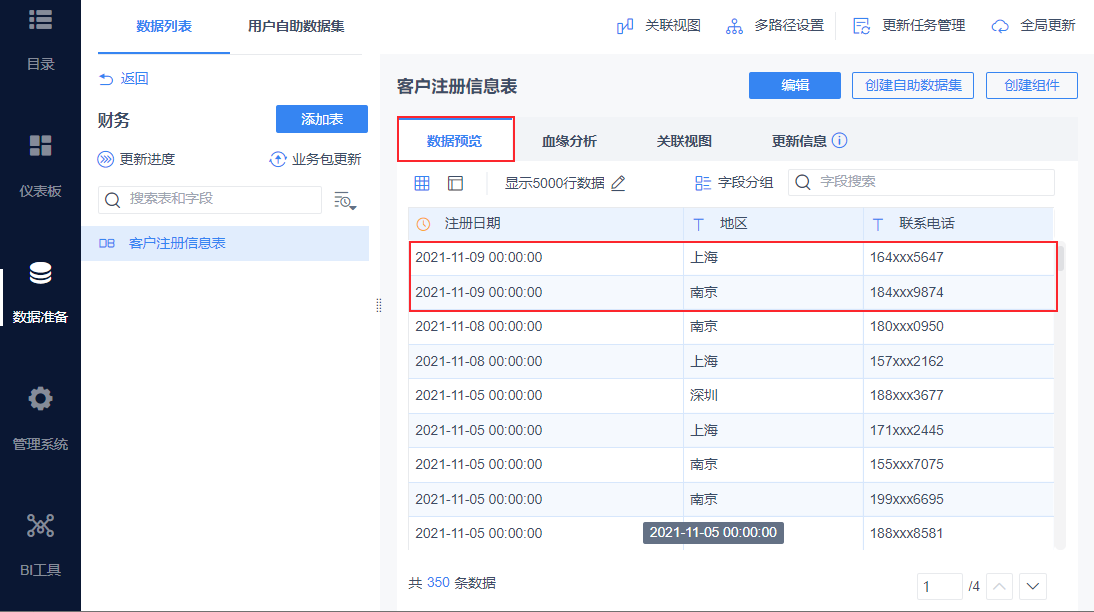Click the panel splitter drag handle
Image resolution: width=1094 pixels, height=612 pixels.
pyautogui.click(x=379, y=306)
